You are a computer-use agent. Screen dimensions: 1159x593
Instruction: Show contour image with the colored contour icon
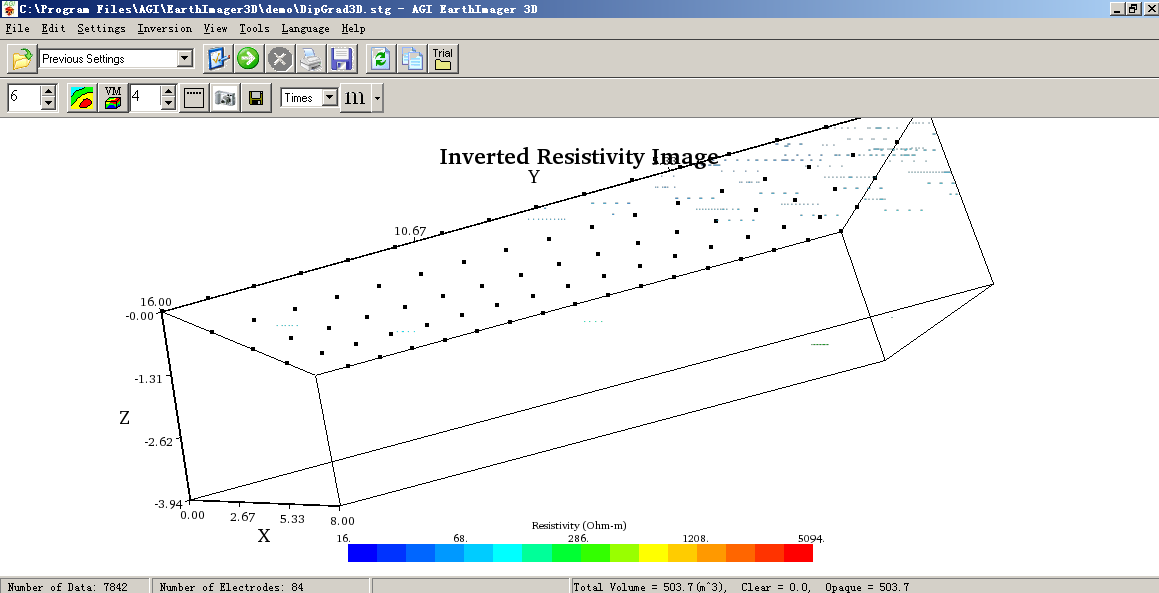[x=82, y=98]
